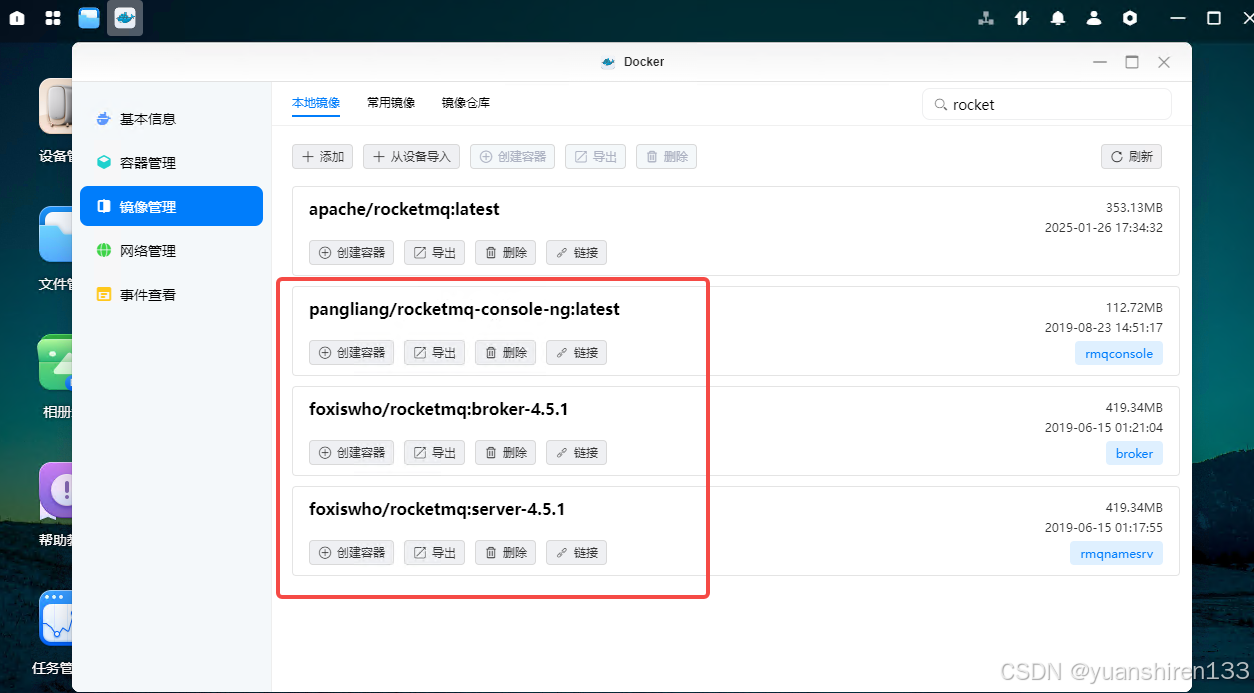Click the Docker whale icon in the taskbar
1254x693 pixels.
124,17
